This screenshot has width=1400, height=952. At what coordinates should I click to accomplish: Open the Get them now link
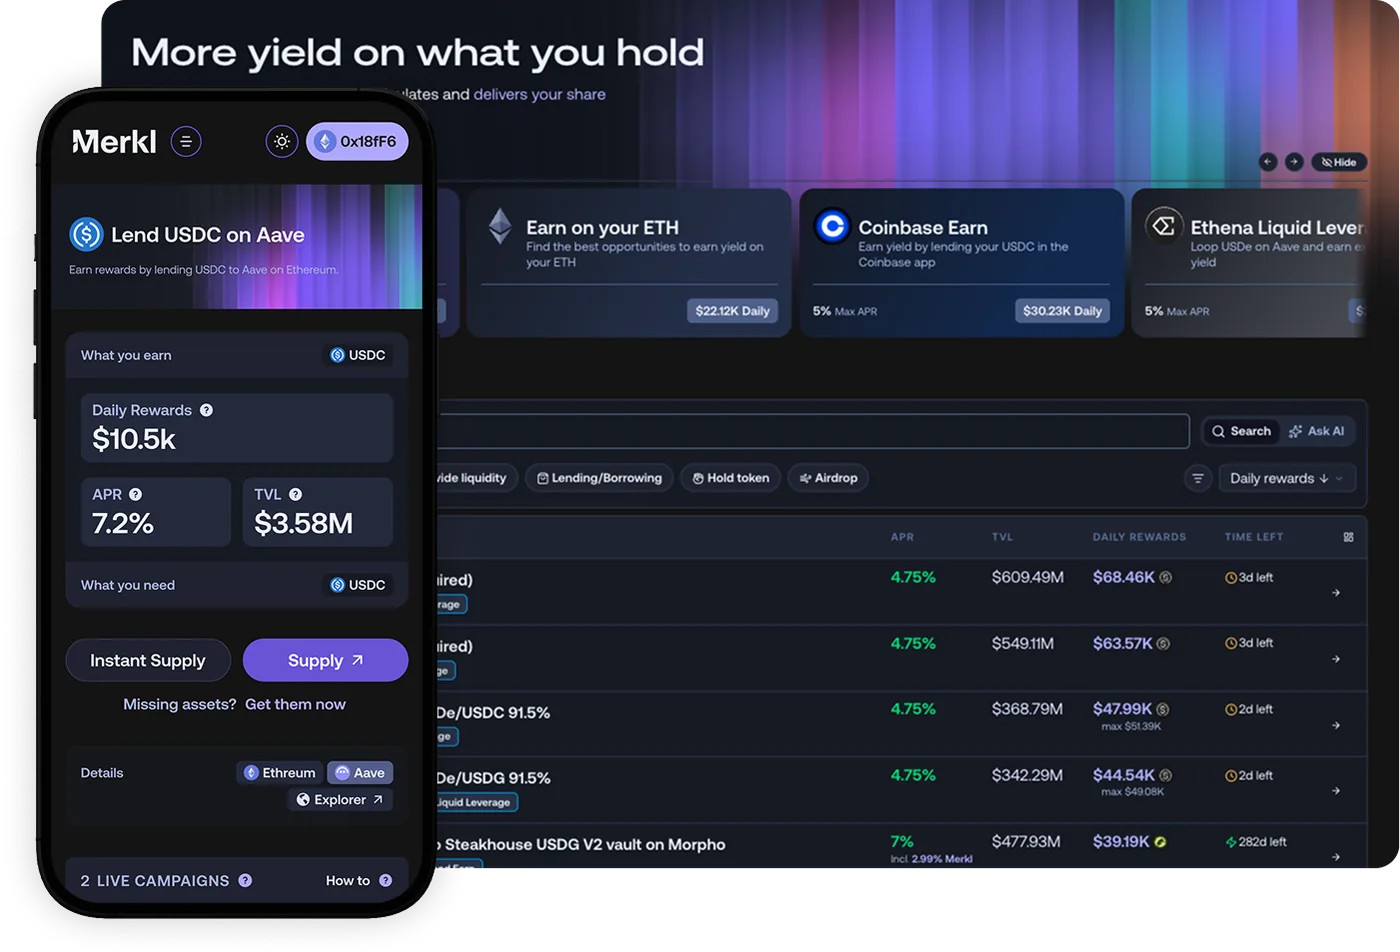tap(295, 704)
